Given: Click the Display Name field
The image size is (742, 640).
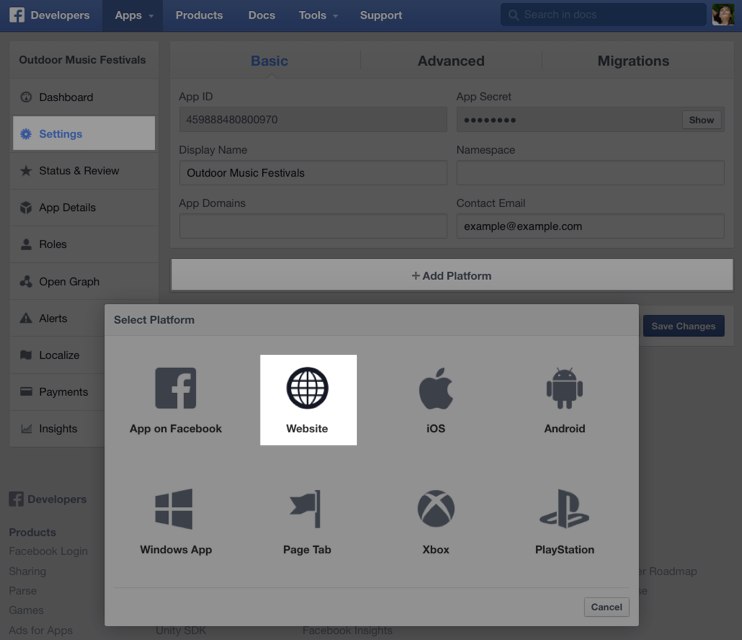Looking at the screenshot, I should pyautogui.click(x=313, y=173).
